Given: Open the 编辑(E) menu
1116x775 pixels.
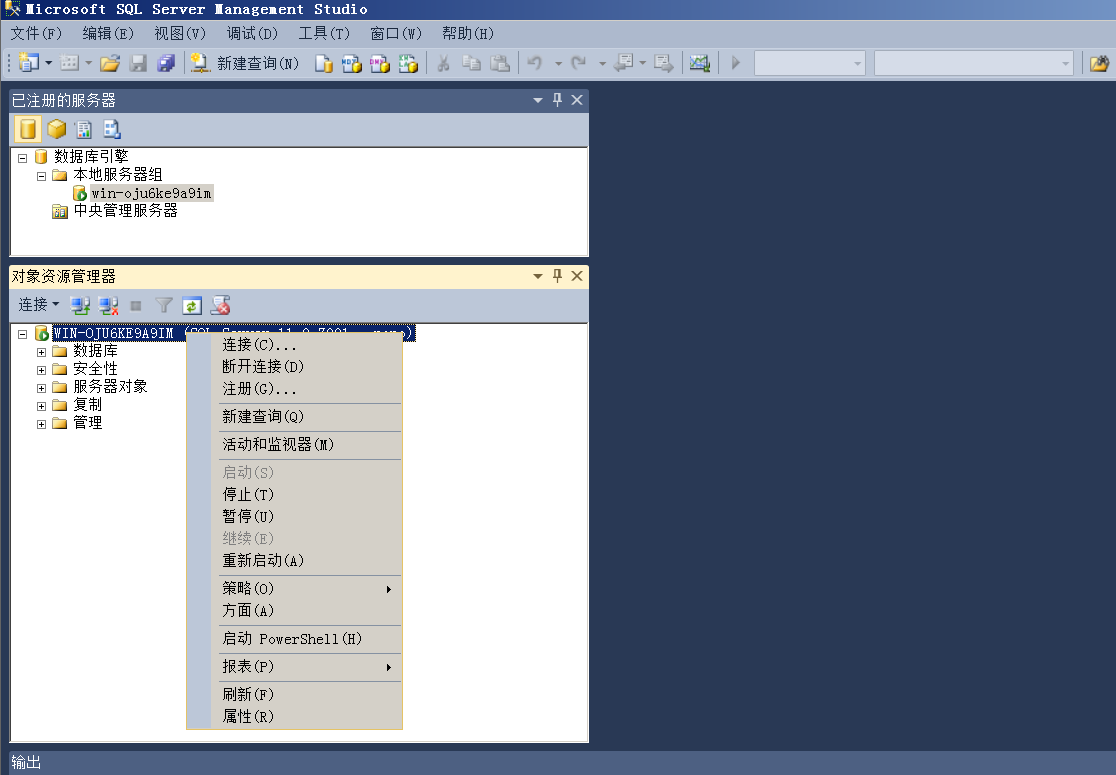Looking at the screenshot, I should tap(107, 33).
